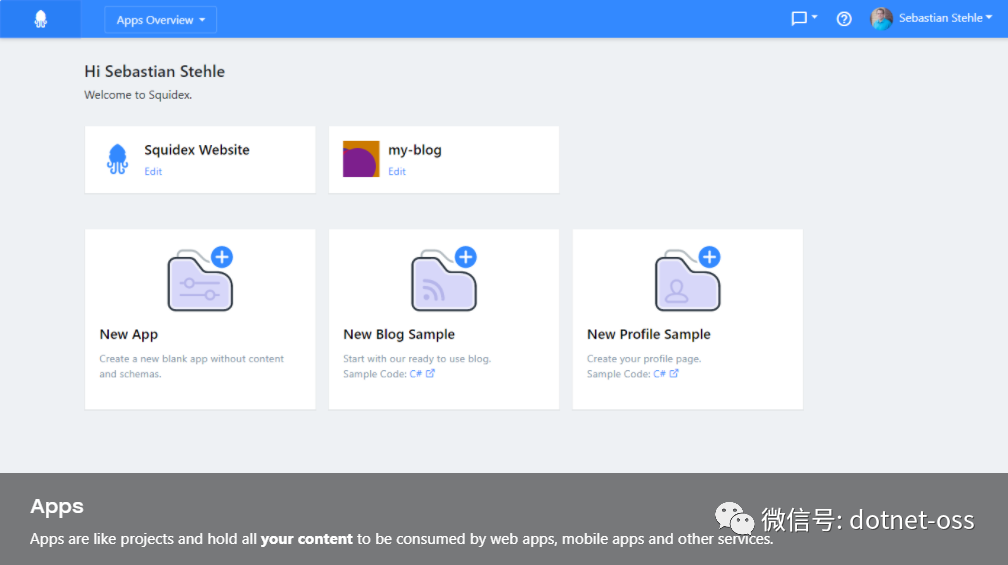Screen dimensions: 1008x565
Task: Open the comments notification icon
Action: 804,19
